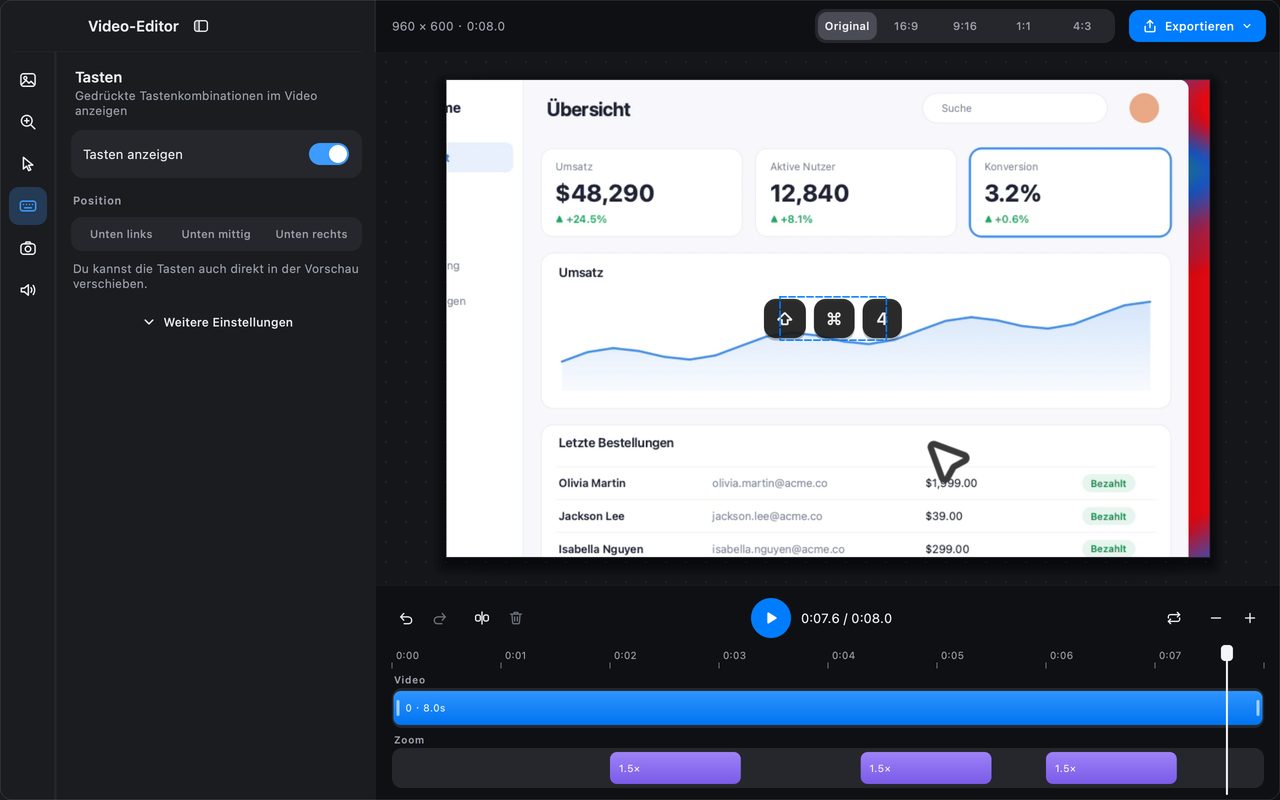
Task: Click the split clip icon
Action: tap(482, 618)
